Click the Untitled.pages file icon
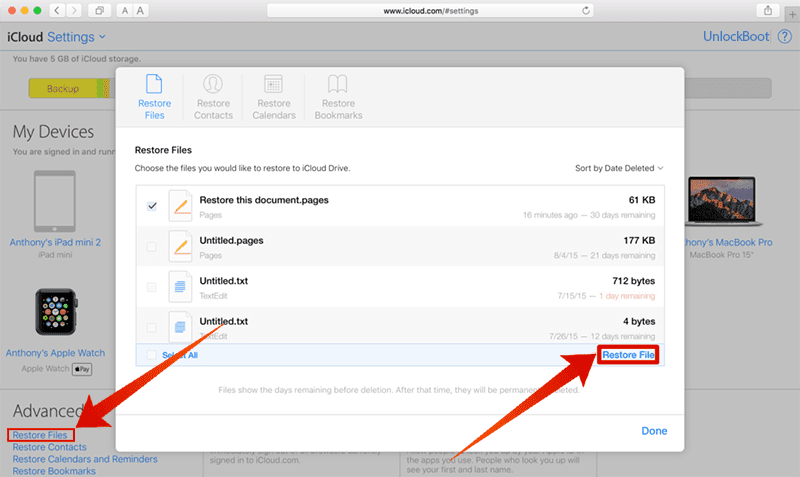The height and width of the screenshot is (477, 800). click(181, 246)
